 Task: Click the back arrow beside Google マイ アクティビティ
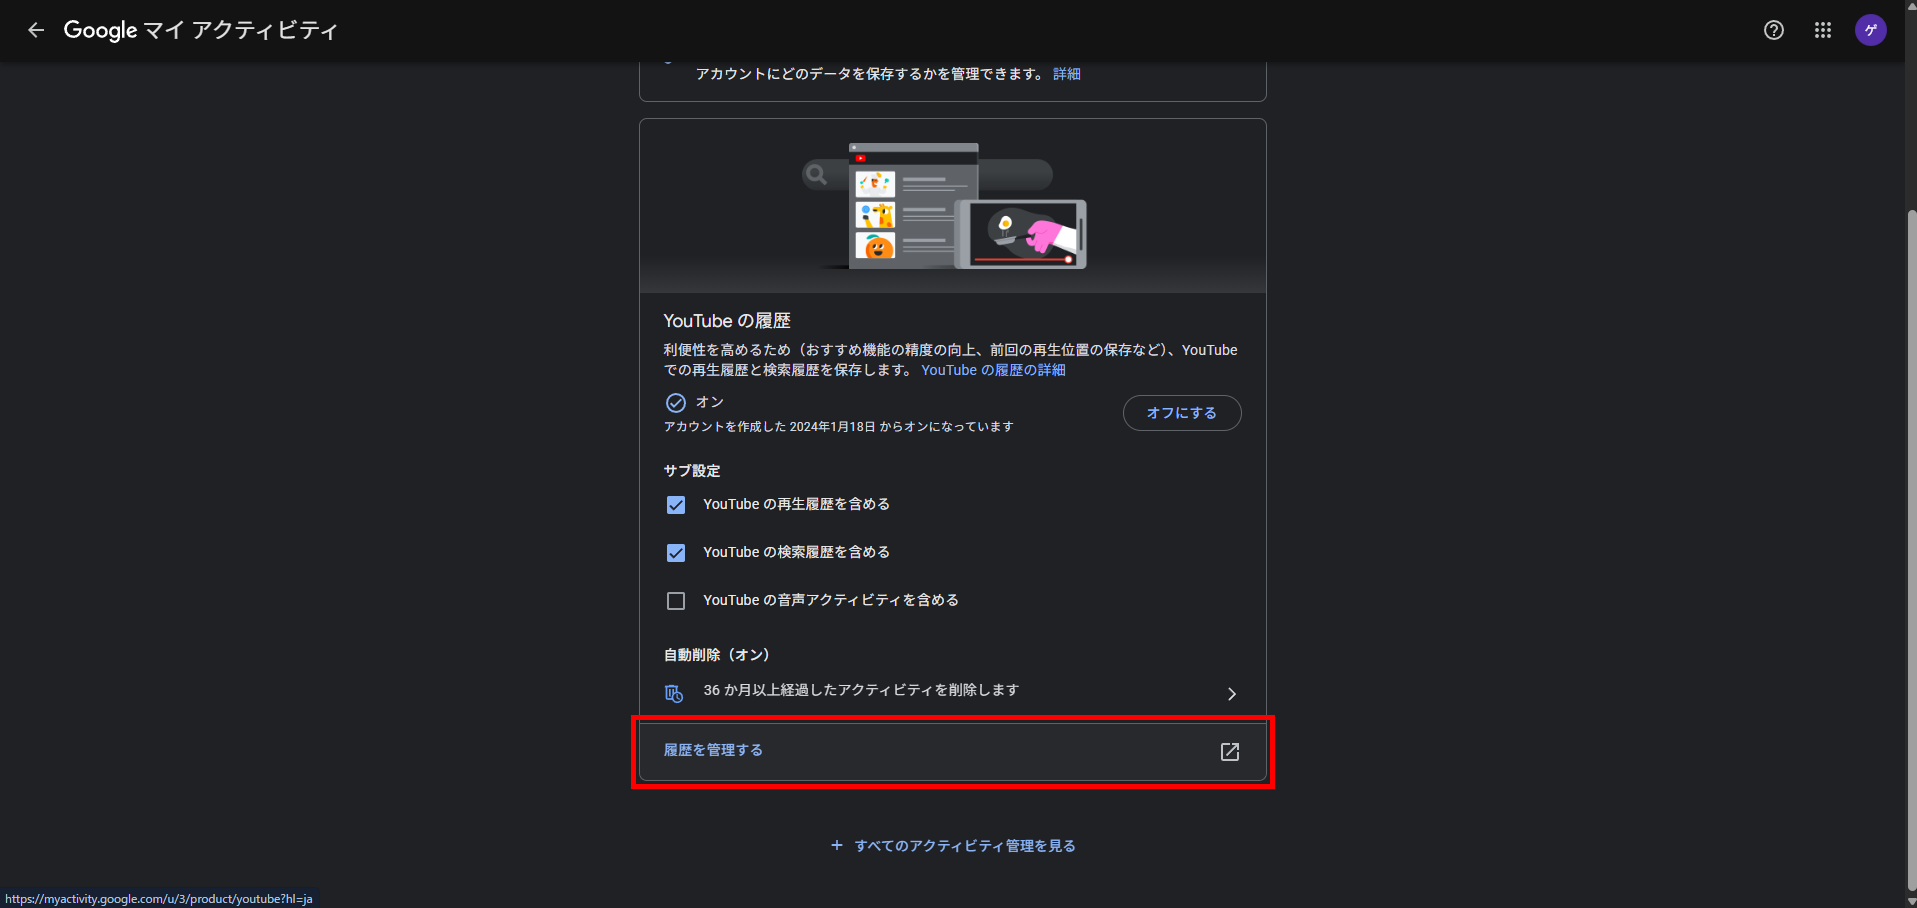click(x=36, y=30)
